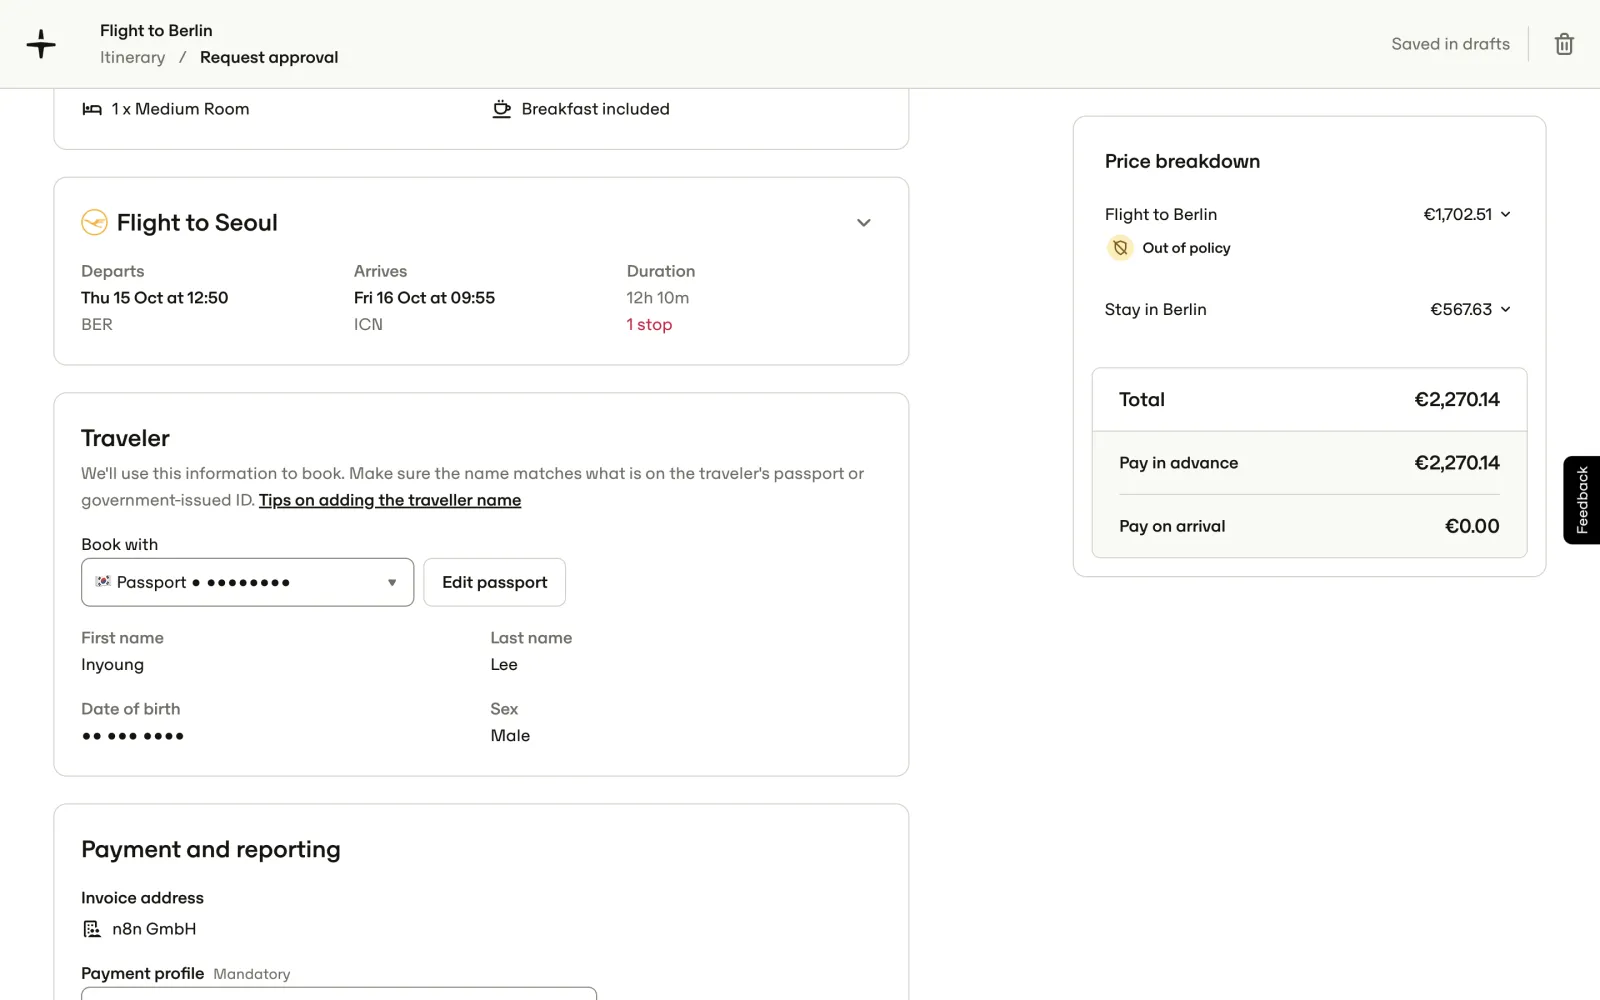Expand Stay in Berlin price details
1600x1000 pixels.
1506,309
